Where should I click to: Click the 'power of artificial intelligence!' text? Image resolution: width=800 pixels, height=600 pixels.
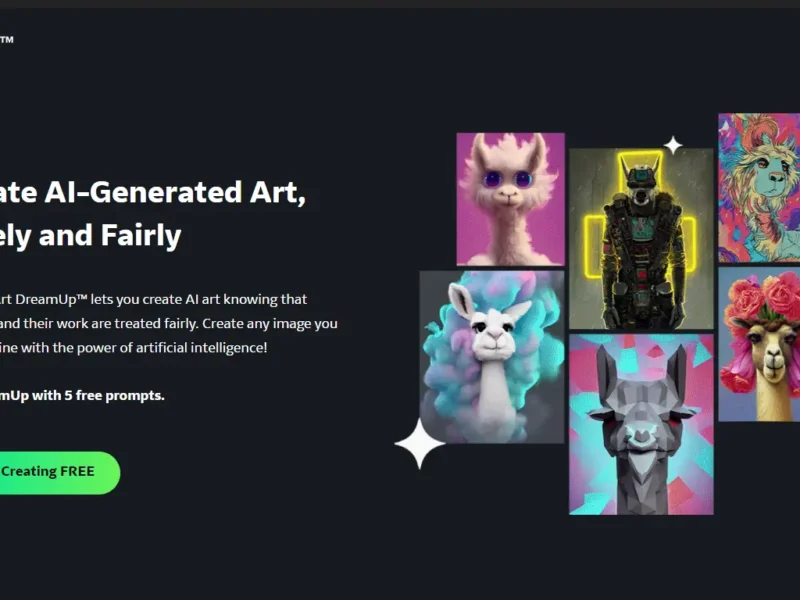[172, 348]
